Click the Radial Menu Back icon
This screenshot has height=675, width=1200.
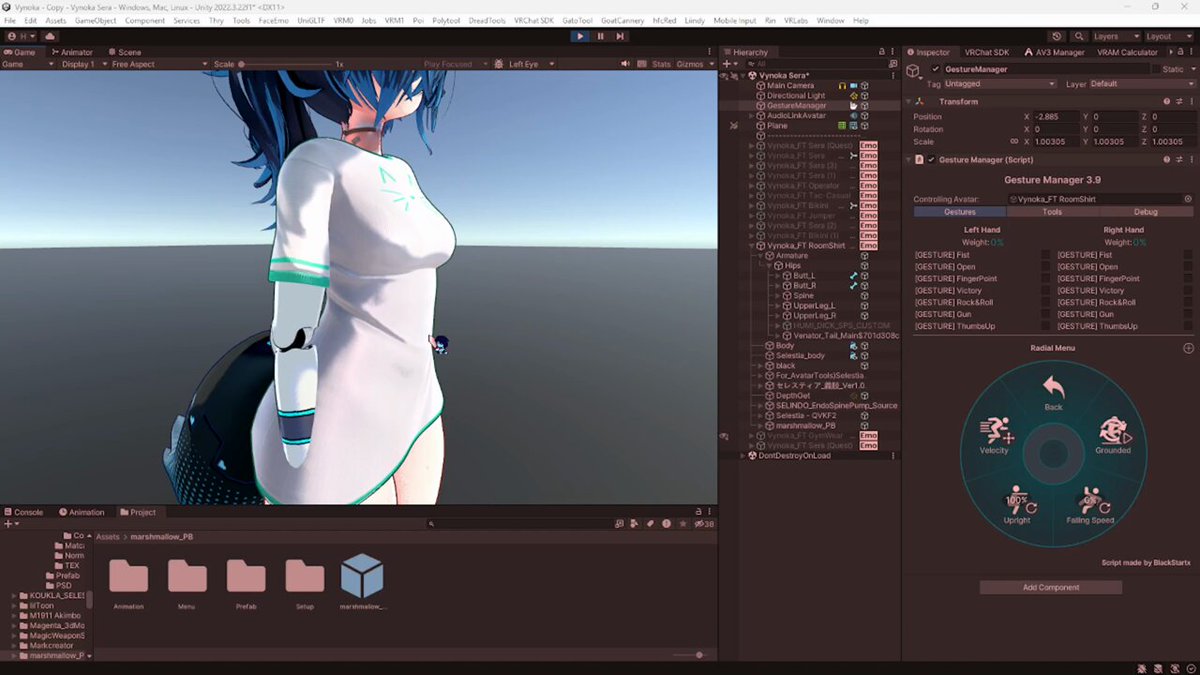click(1053, 388)
